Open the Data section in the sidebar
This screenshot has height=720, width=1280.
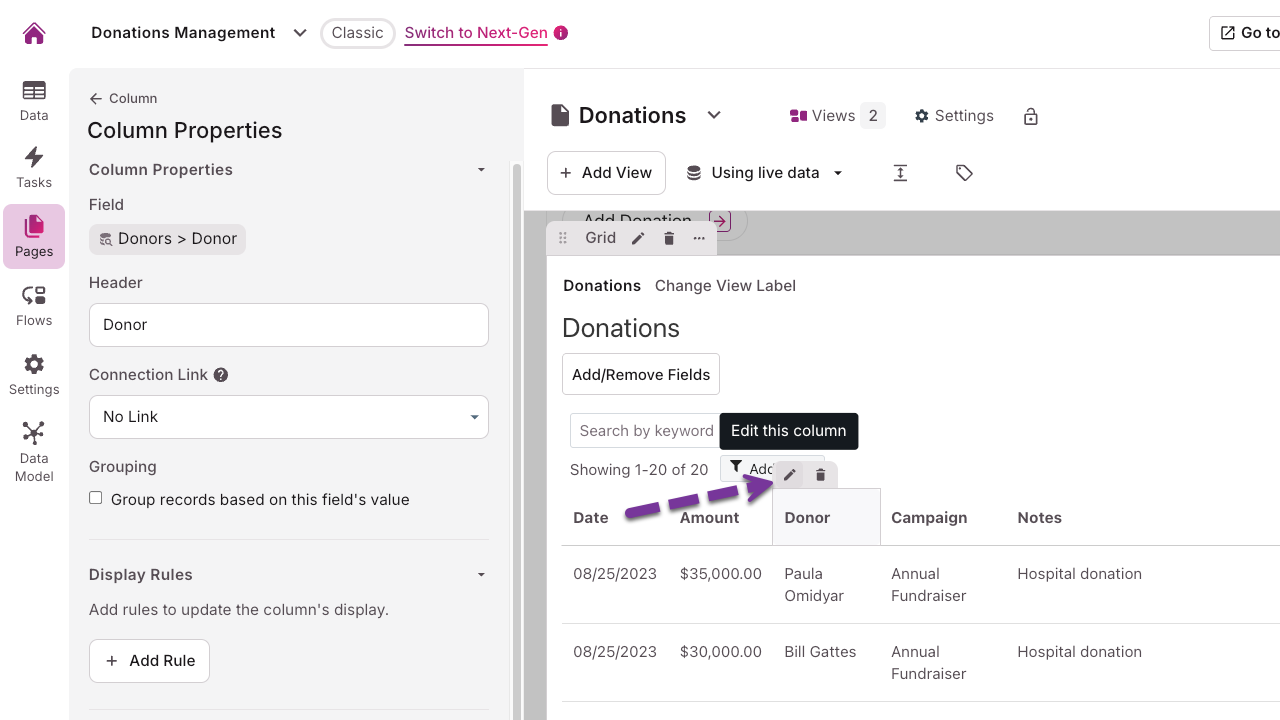34,100
